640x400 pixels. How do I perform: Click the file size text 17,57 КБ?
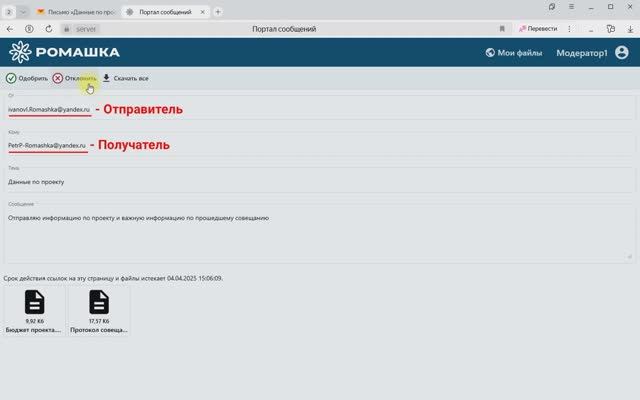99,321
